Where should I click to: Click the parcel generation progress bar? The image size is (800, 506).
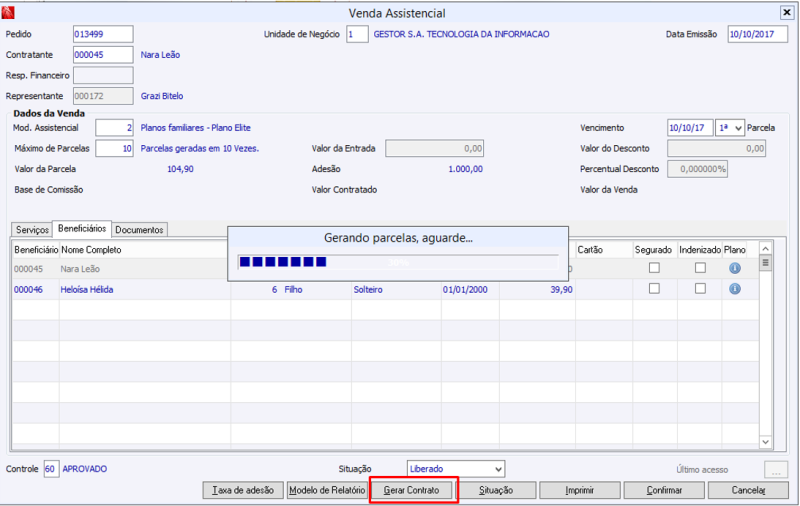pos(398,262)
